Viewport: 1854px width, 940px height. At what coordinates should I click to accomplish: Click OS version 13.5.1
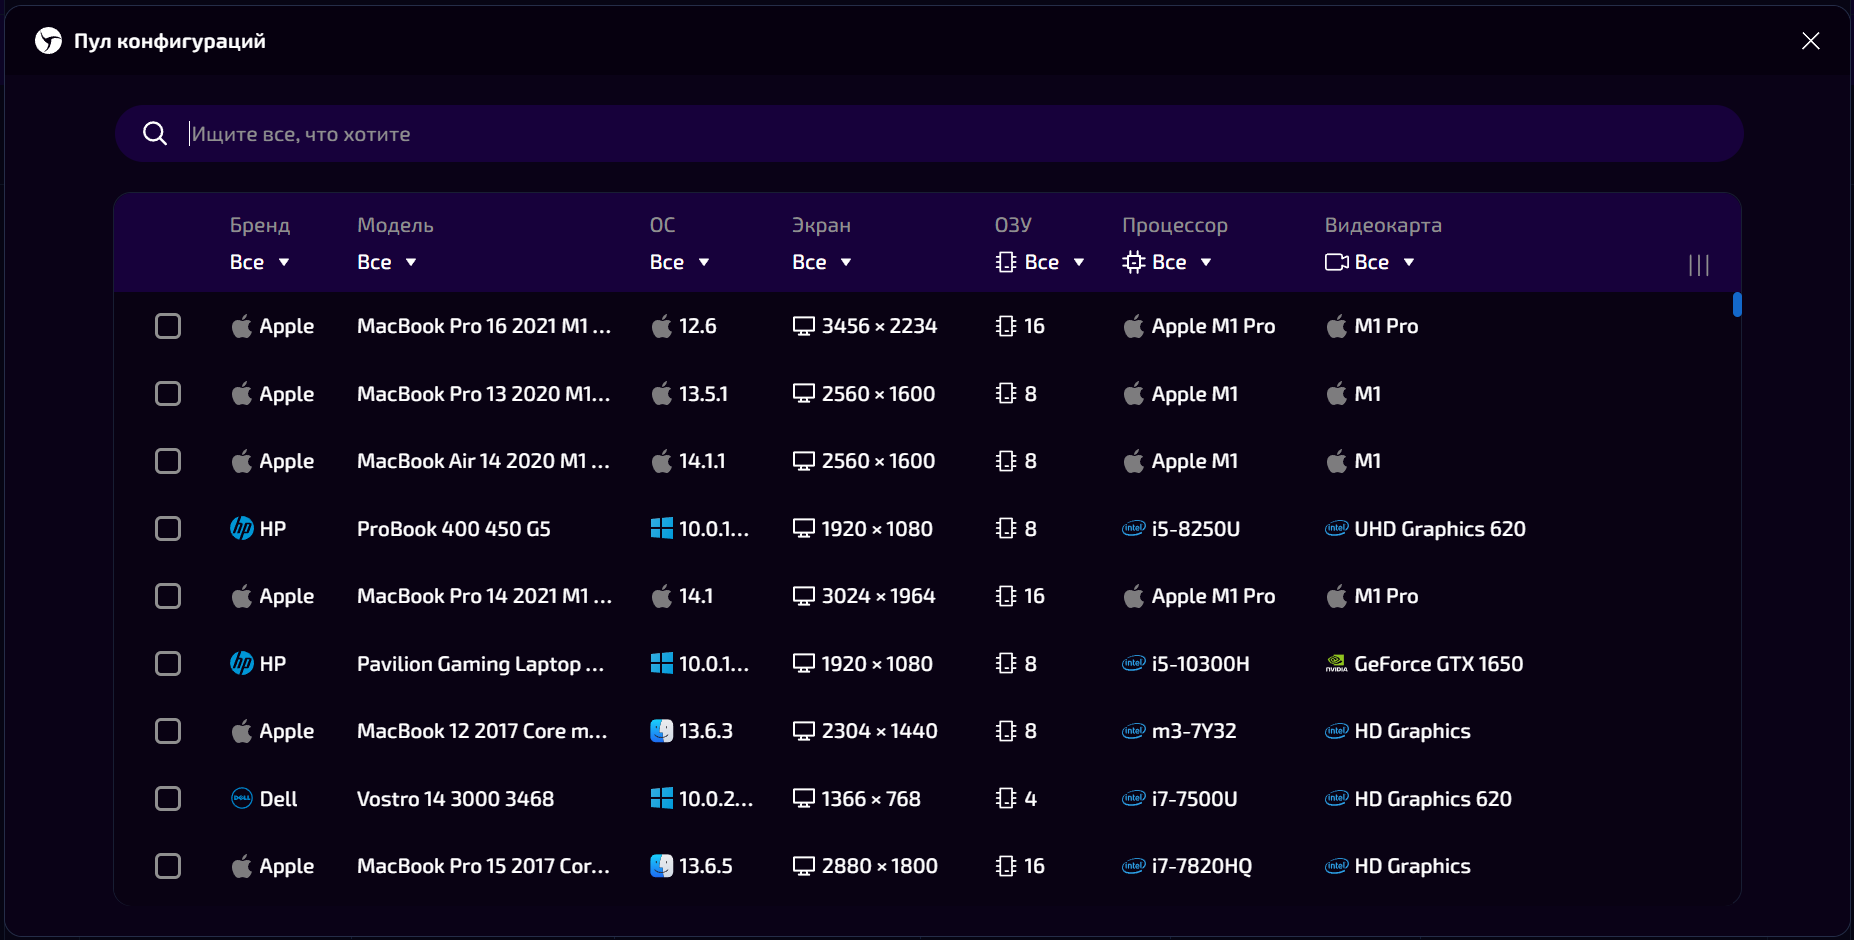[703, 394]
